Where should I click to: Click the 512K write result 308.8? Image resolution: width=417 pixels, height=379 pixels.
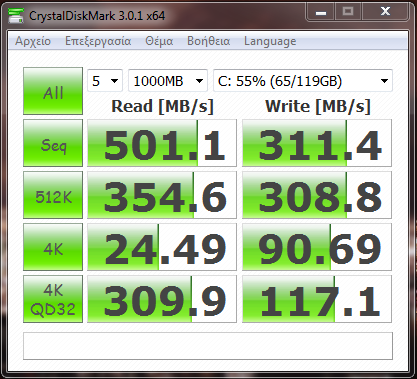tap(317, 195)
